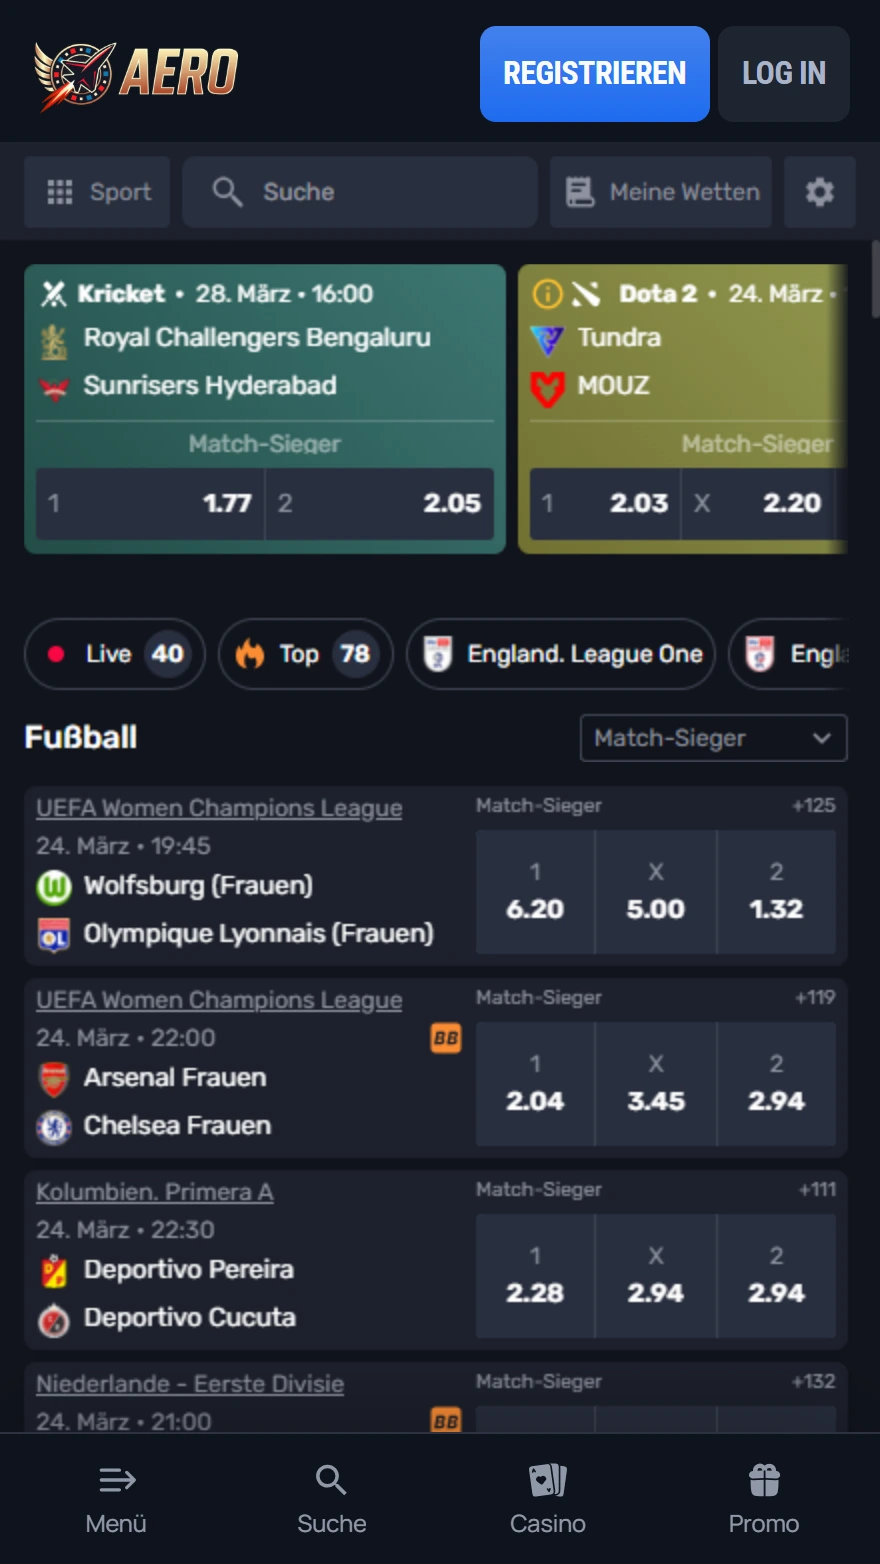Toggle the Live events filter
Image resolution: width=880 pixels, height=1564 pixels.
click(x=115, y=654)
